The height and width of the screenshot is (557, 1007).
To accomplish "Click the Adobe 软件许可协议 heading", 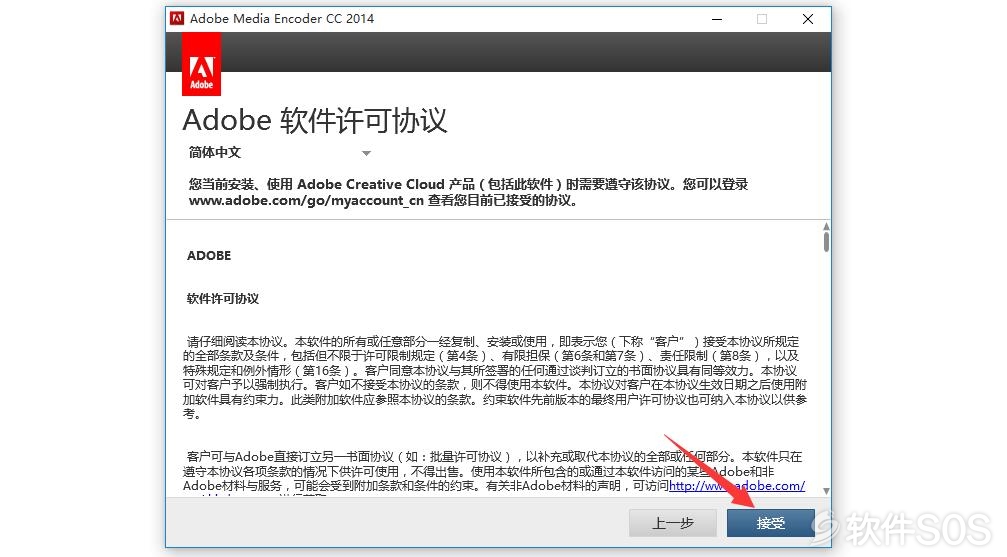I will 315,120.
